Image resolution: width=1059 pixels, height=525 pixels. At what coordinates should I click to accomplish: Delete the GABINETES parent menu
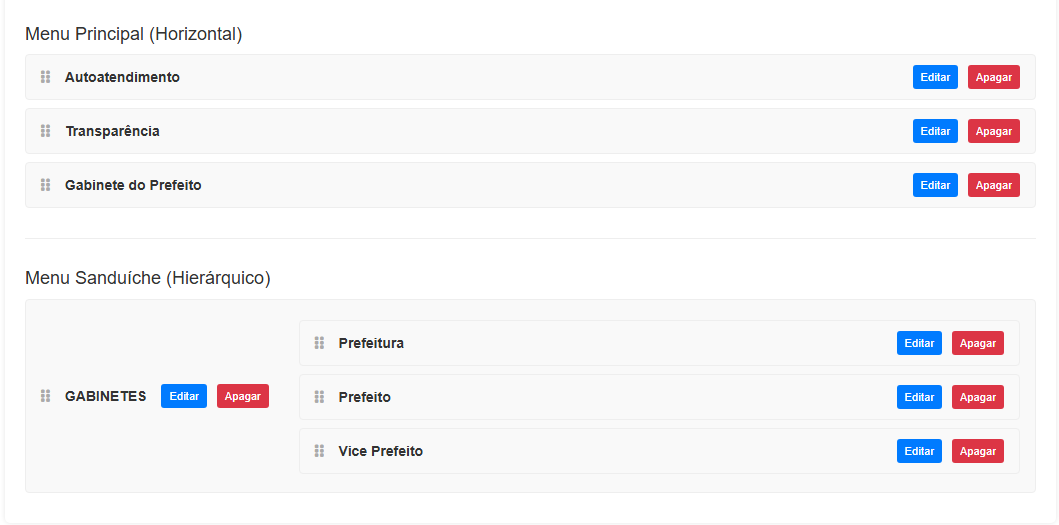click(x=242, y=396)
